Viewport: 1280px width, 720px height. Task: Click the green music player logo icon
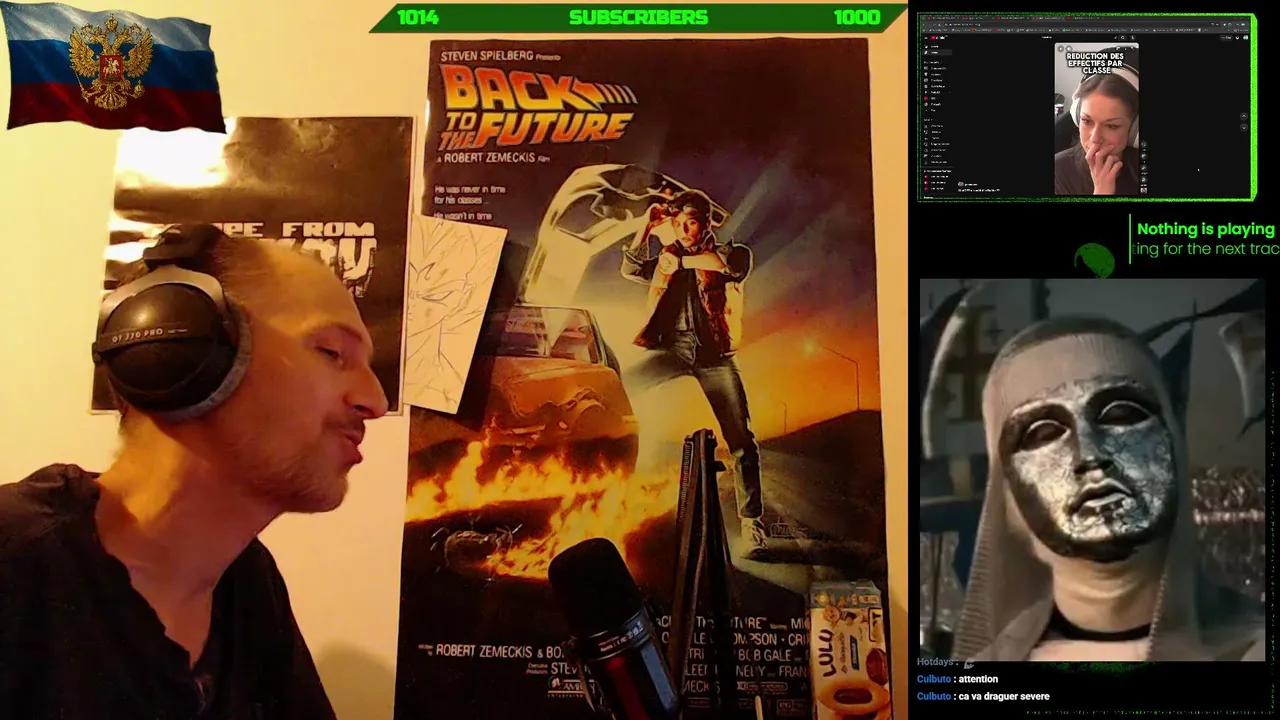[x=1095, y=259]
